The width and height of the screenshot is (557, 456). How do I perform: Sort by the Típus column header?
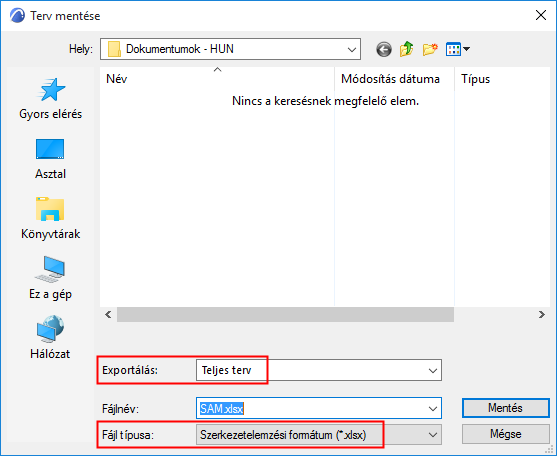tap(502, 79)
